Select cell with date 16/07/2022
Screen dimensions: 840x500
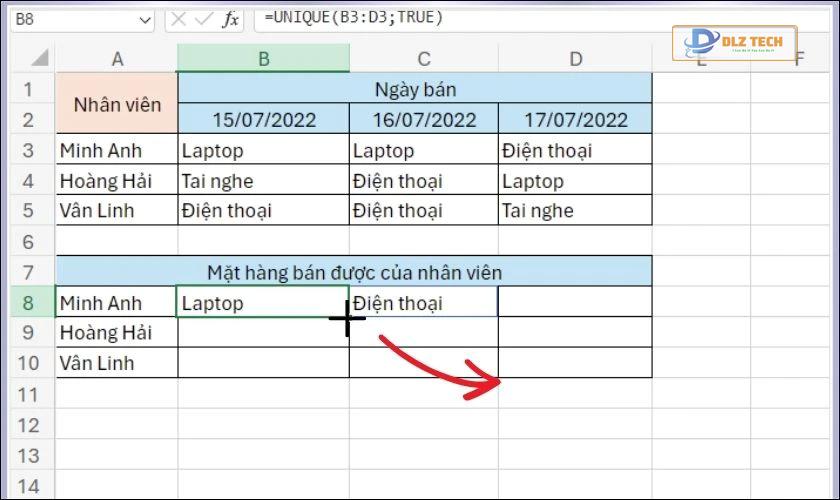point(424,119)
